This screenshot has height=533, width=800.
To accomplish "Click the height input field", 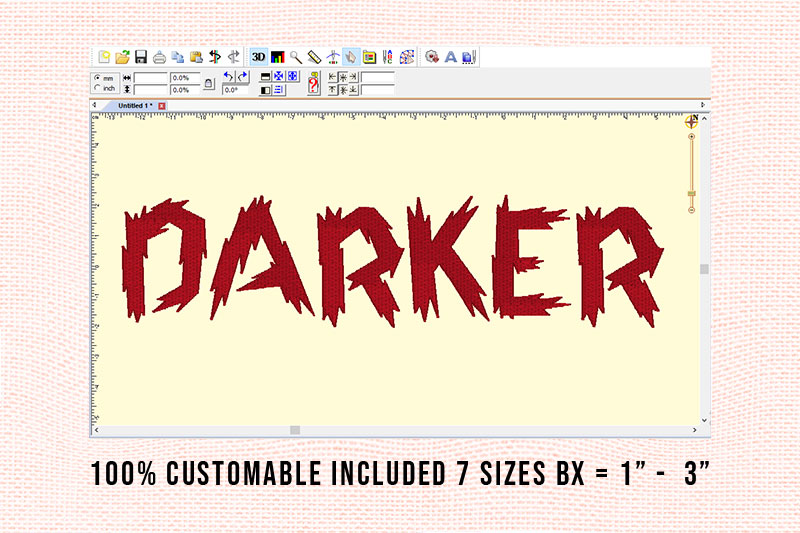I will 151,90.
